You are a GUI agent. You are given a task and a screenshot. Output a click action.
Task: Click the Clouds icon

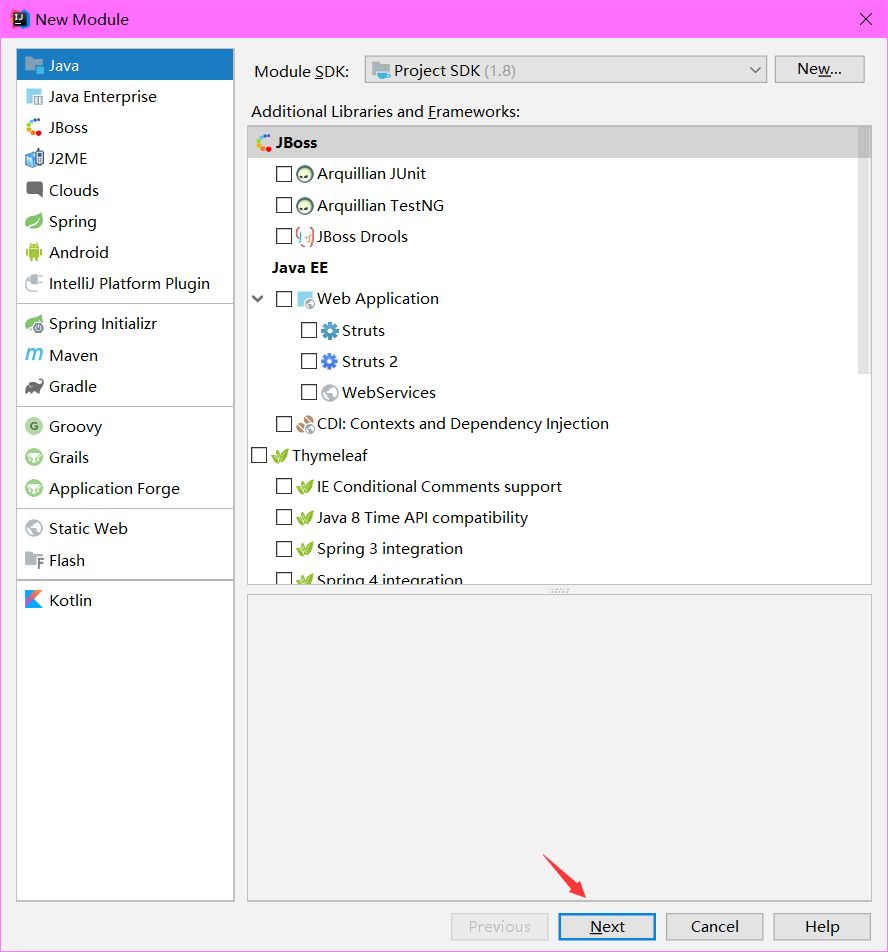(x=34, y=190)
